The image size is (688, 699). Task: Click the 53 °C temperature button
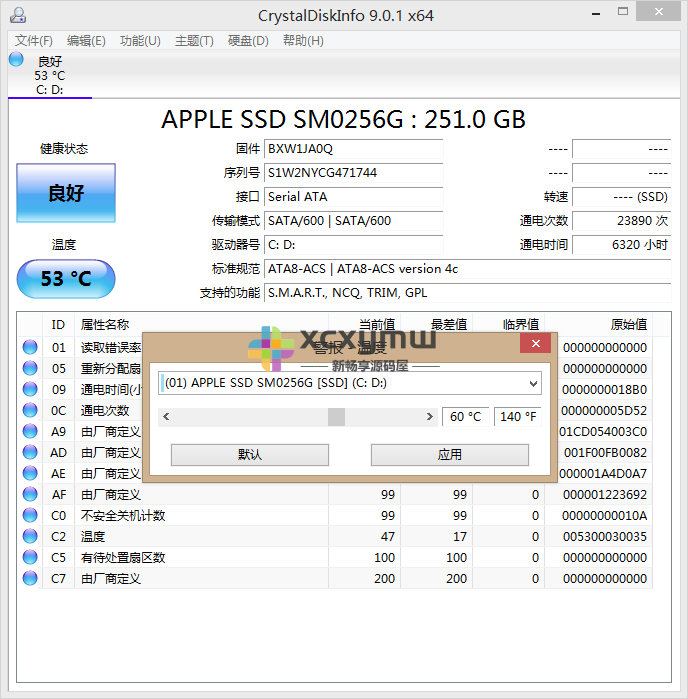click(x=66, y=279)
